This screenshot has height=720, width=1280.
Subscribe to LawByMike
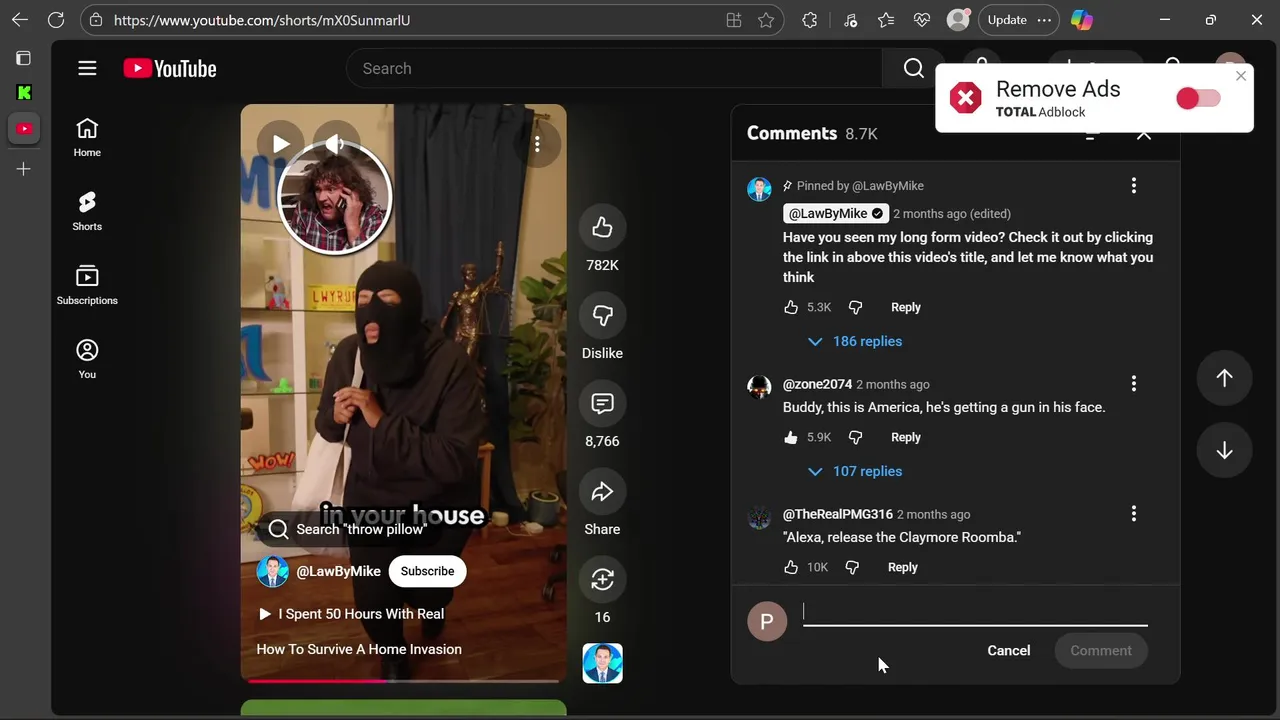tap(428, 571)
